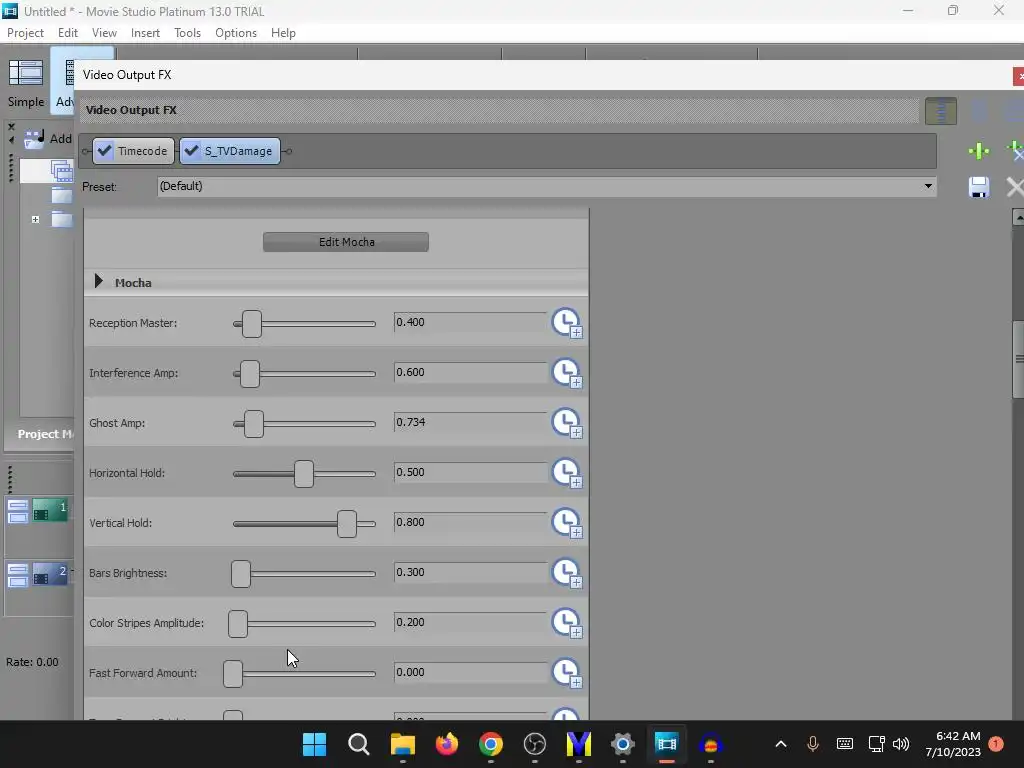Viewport: 1024px width, 768px height.
Task: Click the Fast Forward Amount slider handle
Action: pos(232,673)
